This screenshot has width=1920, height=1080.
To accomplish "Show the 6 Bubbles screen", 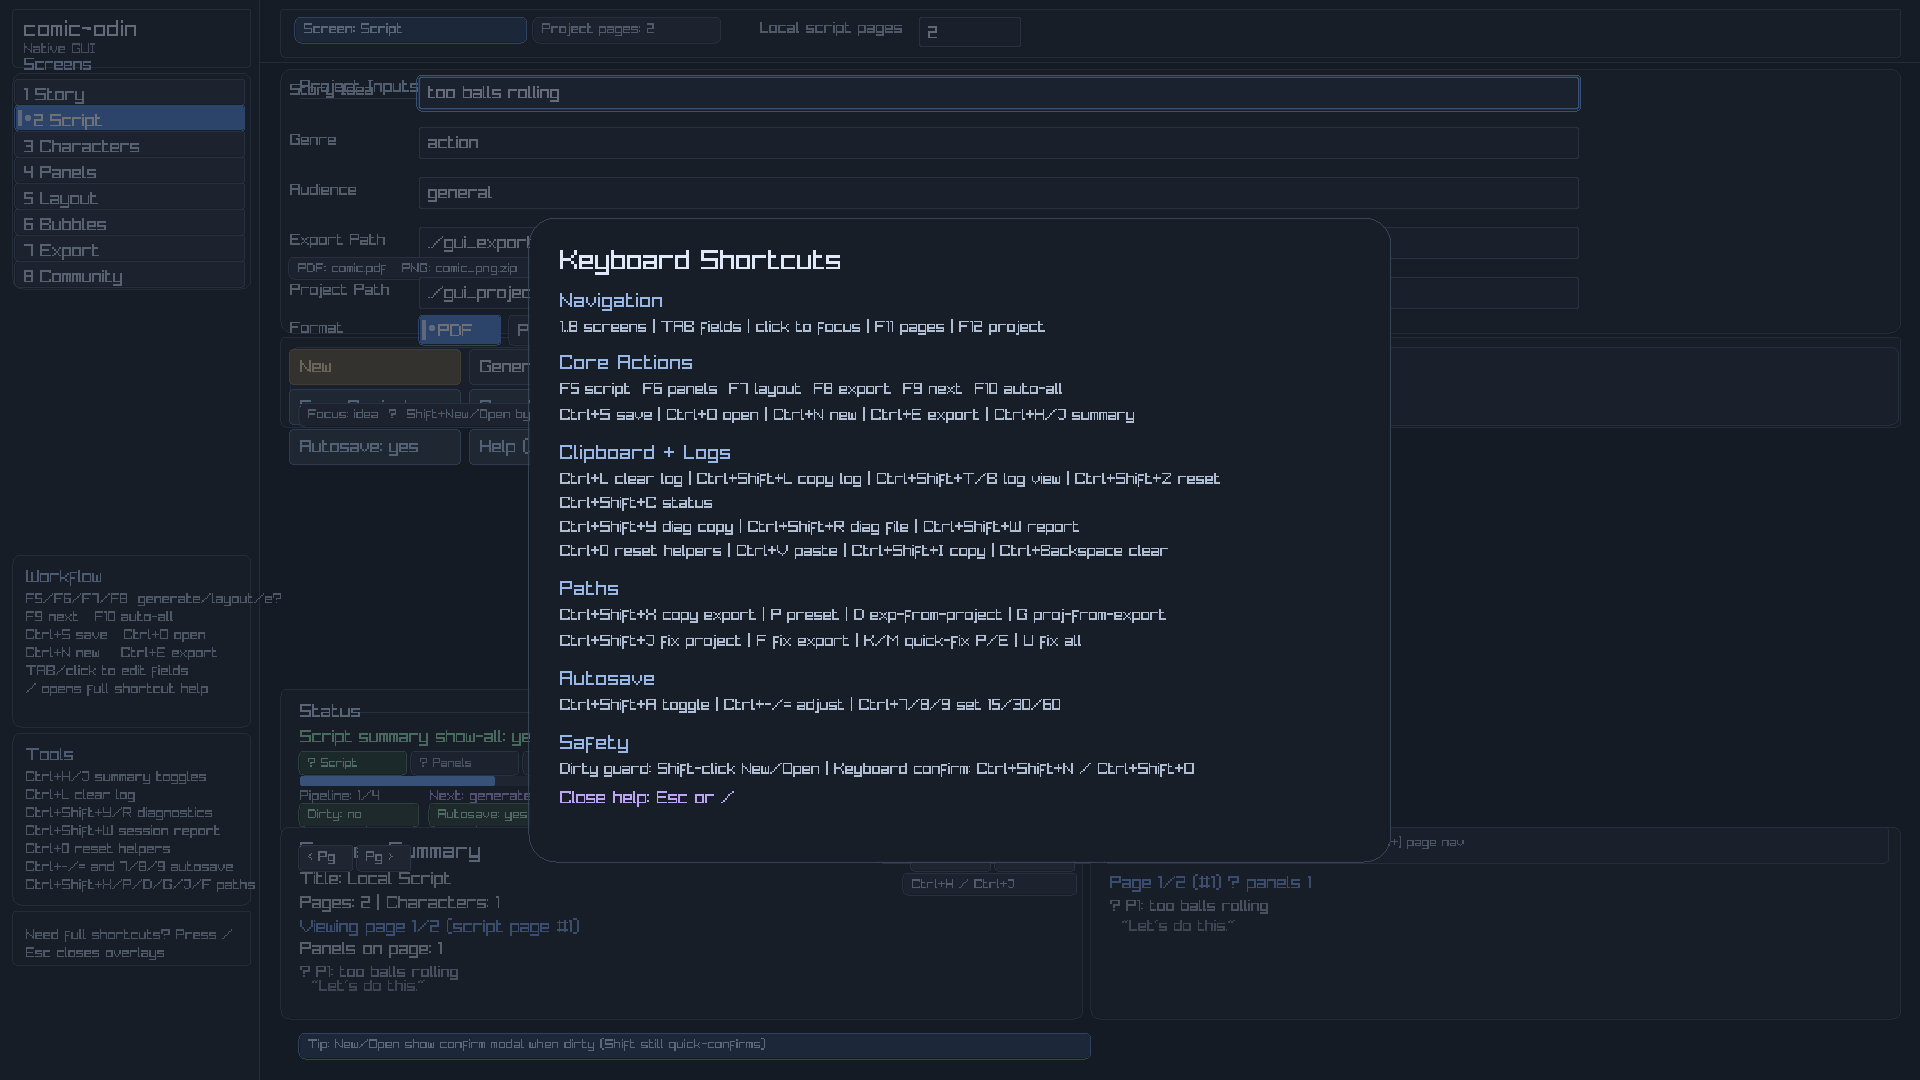I will 130,224.
